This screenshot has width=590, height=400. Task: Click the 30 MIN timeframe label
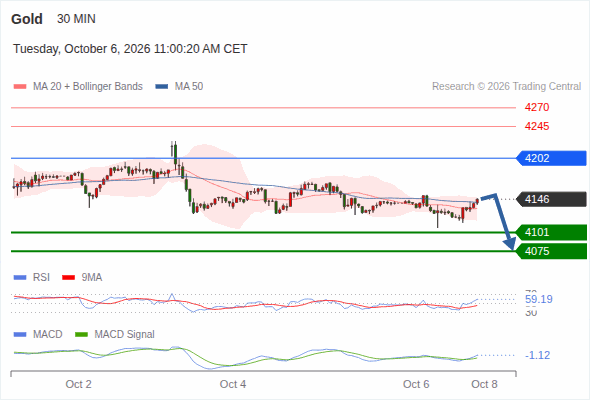[x=76, y=19]
